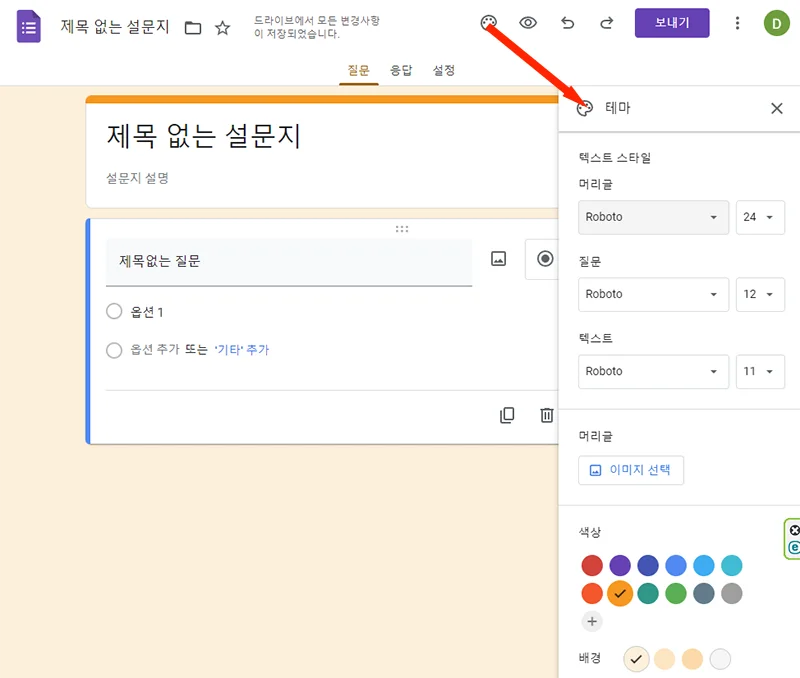The image size is (800, 678).
Task: Open the Google Forms home icon
Action: pyautogui.click(x=29, y=27)
